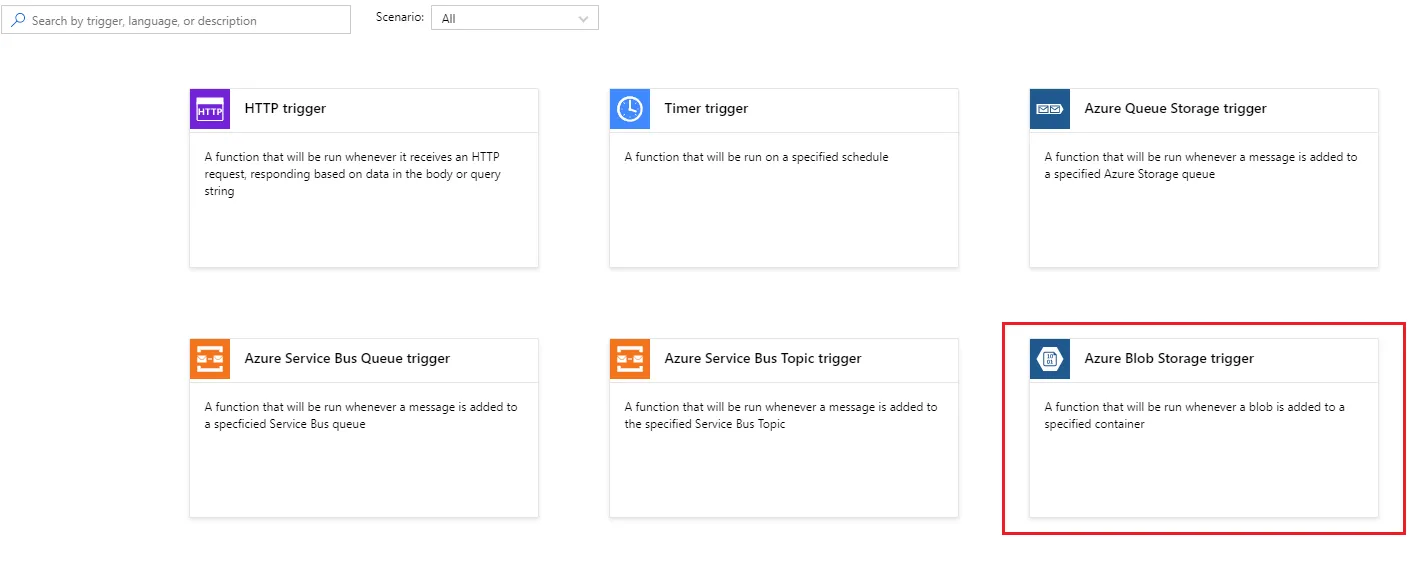Screen dimensions: 1422x569
Task: Click the Timer trigger clock icon
Action: pos(630,109)
